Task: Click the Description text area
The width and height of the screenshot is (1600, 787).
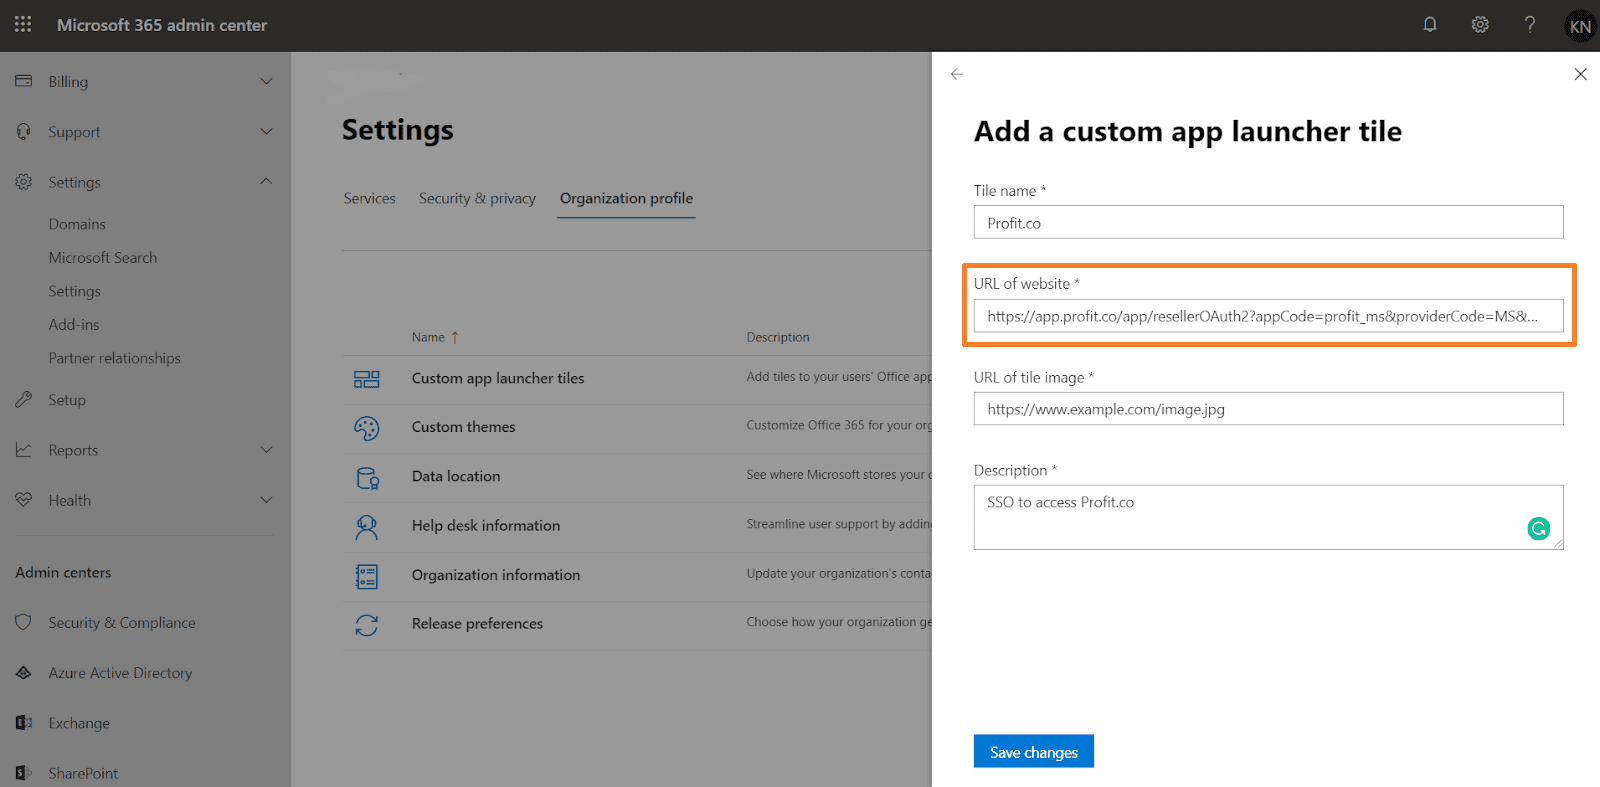Action: point(1268,517)
